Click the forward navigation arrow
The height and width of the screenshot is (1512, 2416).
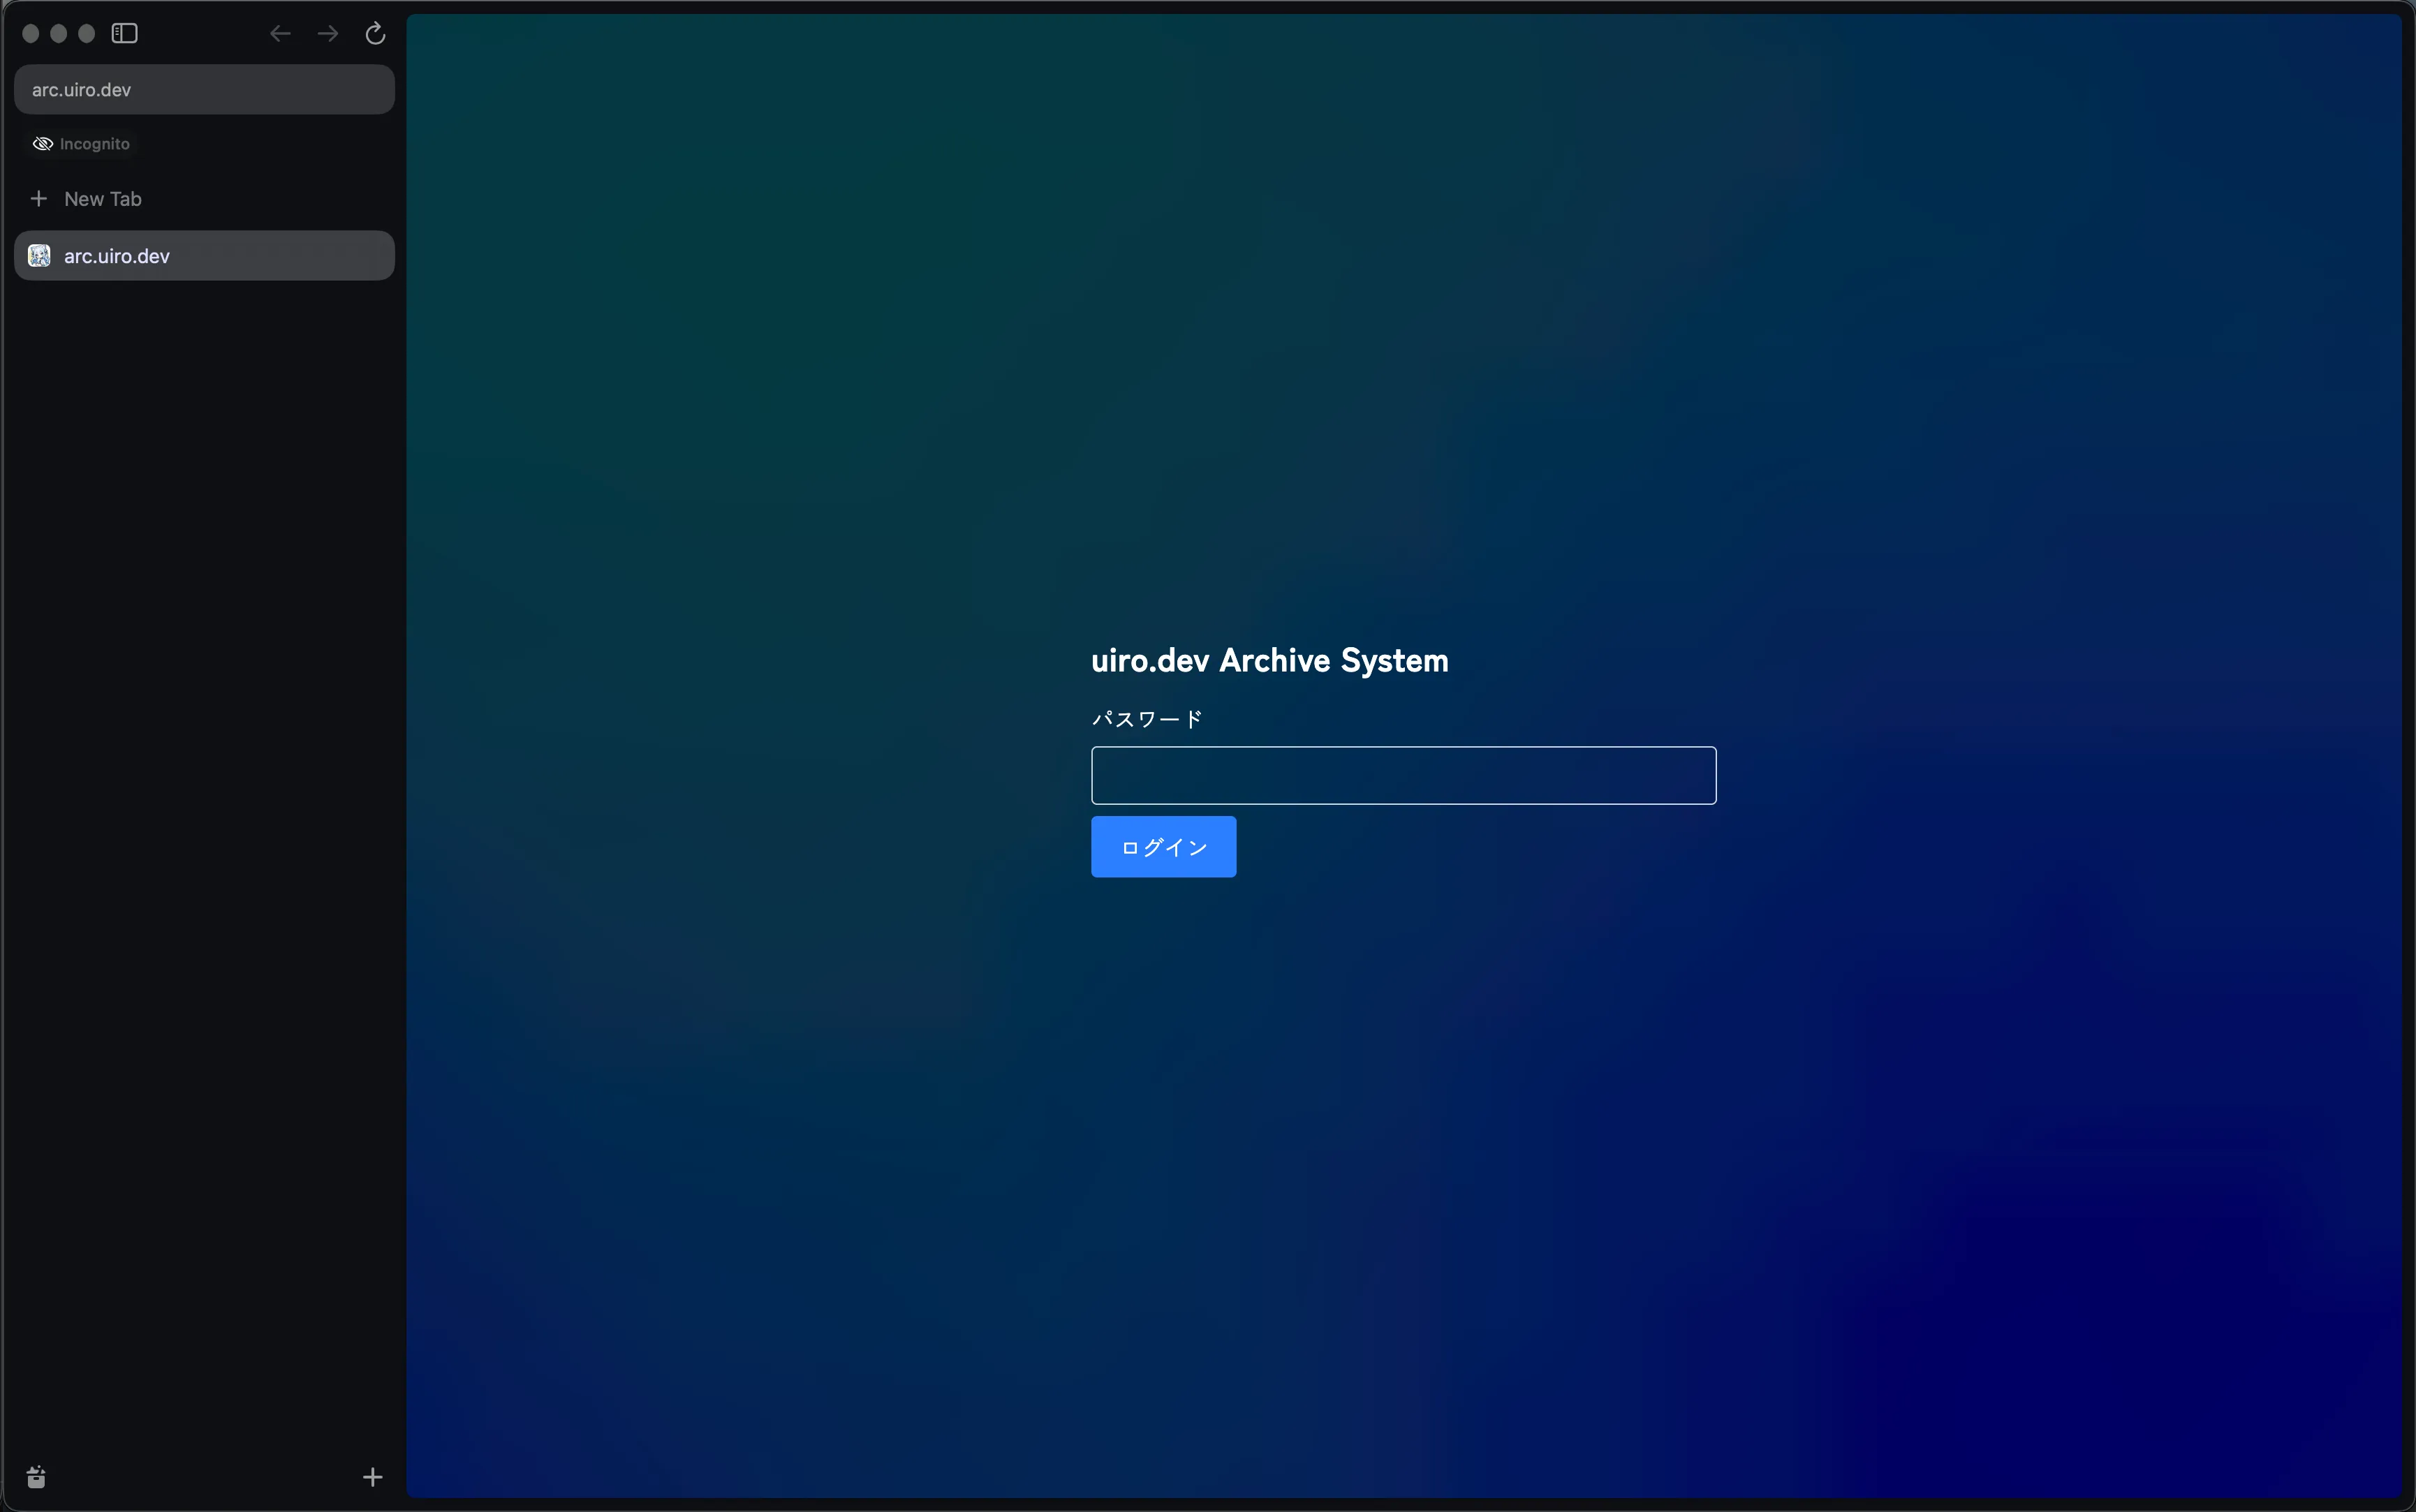click(327, 33)
